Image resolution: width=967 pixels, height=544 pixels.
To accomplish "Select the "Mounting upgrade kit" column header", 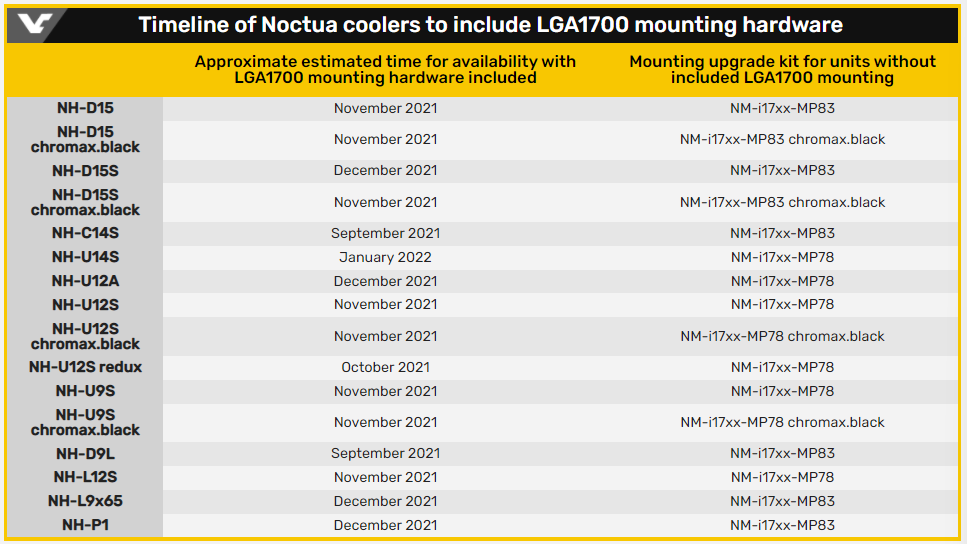I will click(782, 69).
